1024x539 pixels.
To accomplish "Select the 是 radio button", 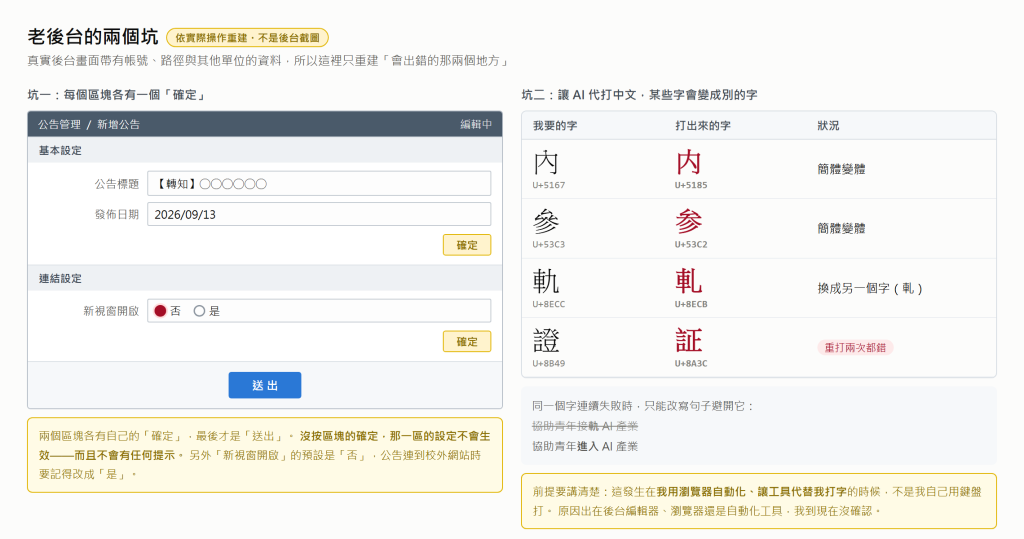I will pyautogui.click(x=199, y=311).
